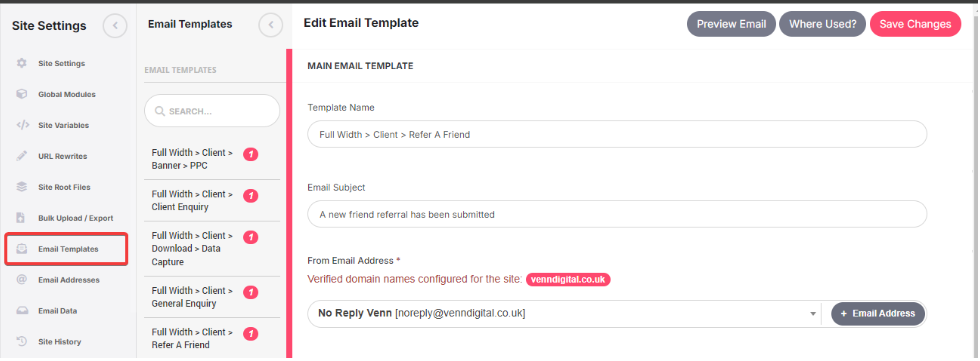This screenshot has width=980, height=361.
Task: Collapse the Site Settings panel chevron
Action: point(115,26)
